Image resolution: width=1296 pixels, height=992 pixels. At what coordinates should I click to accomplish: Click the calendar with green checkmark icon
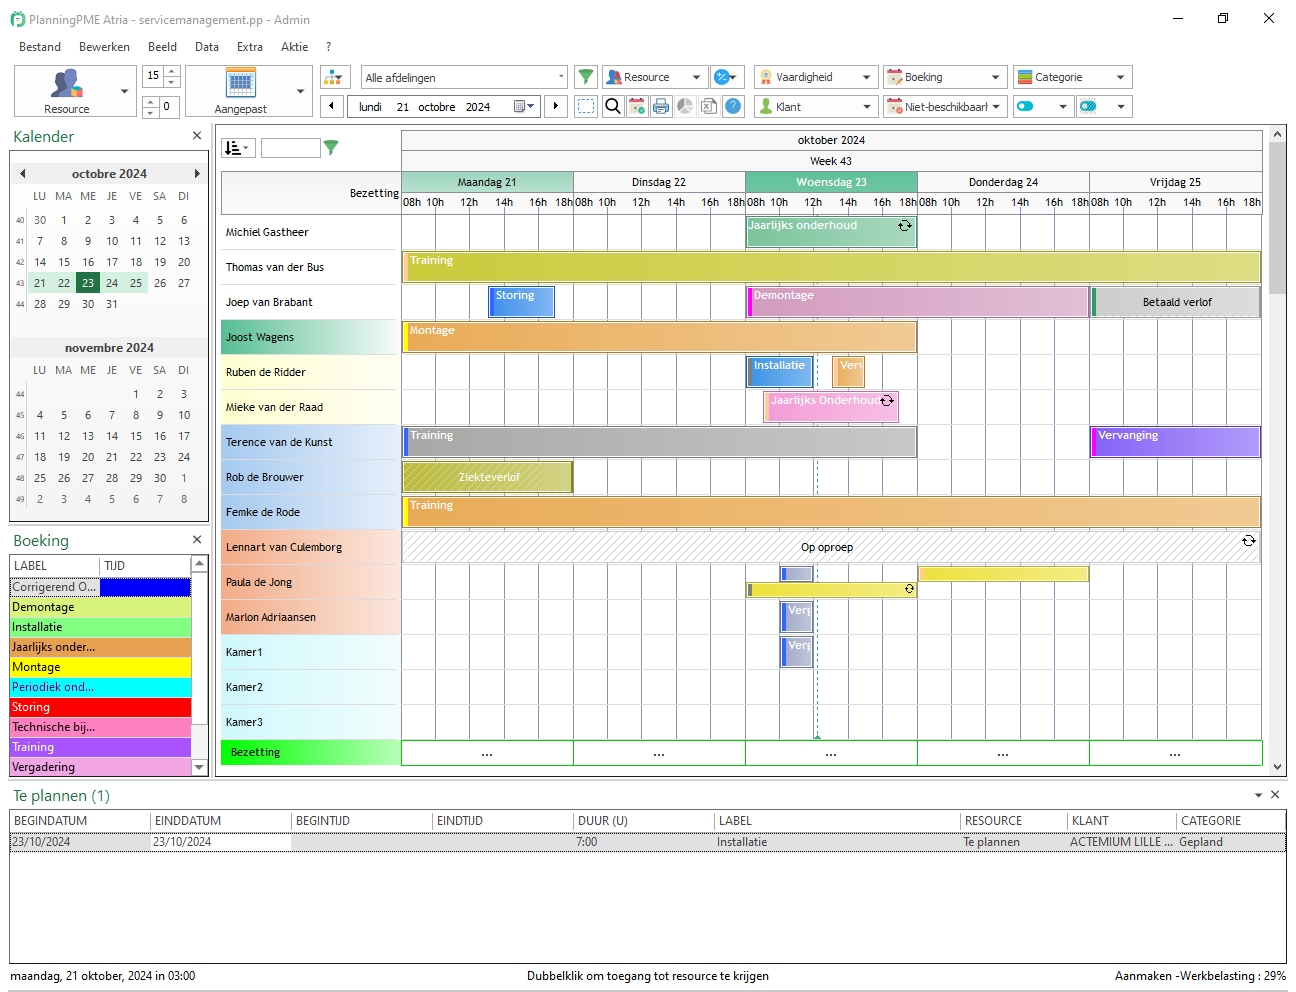(637, 106)
